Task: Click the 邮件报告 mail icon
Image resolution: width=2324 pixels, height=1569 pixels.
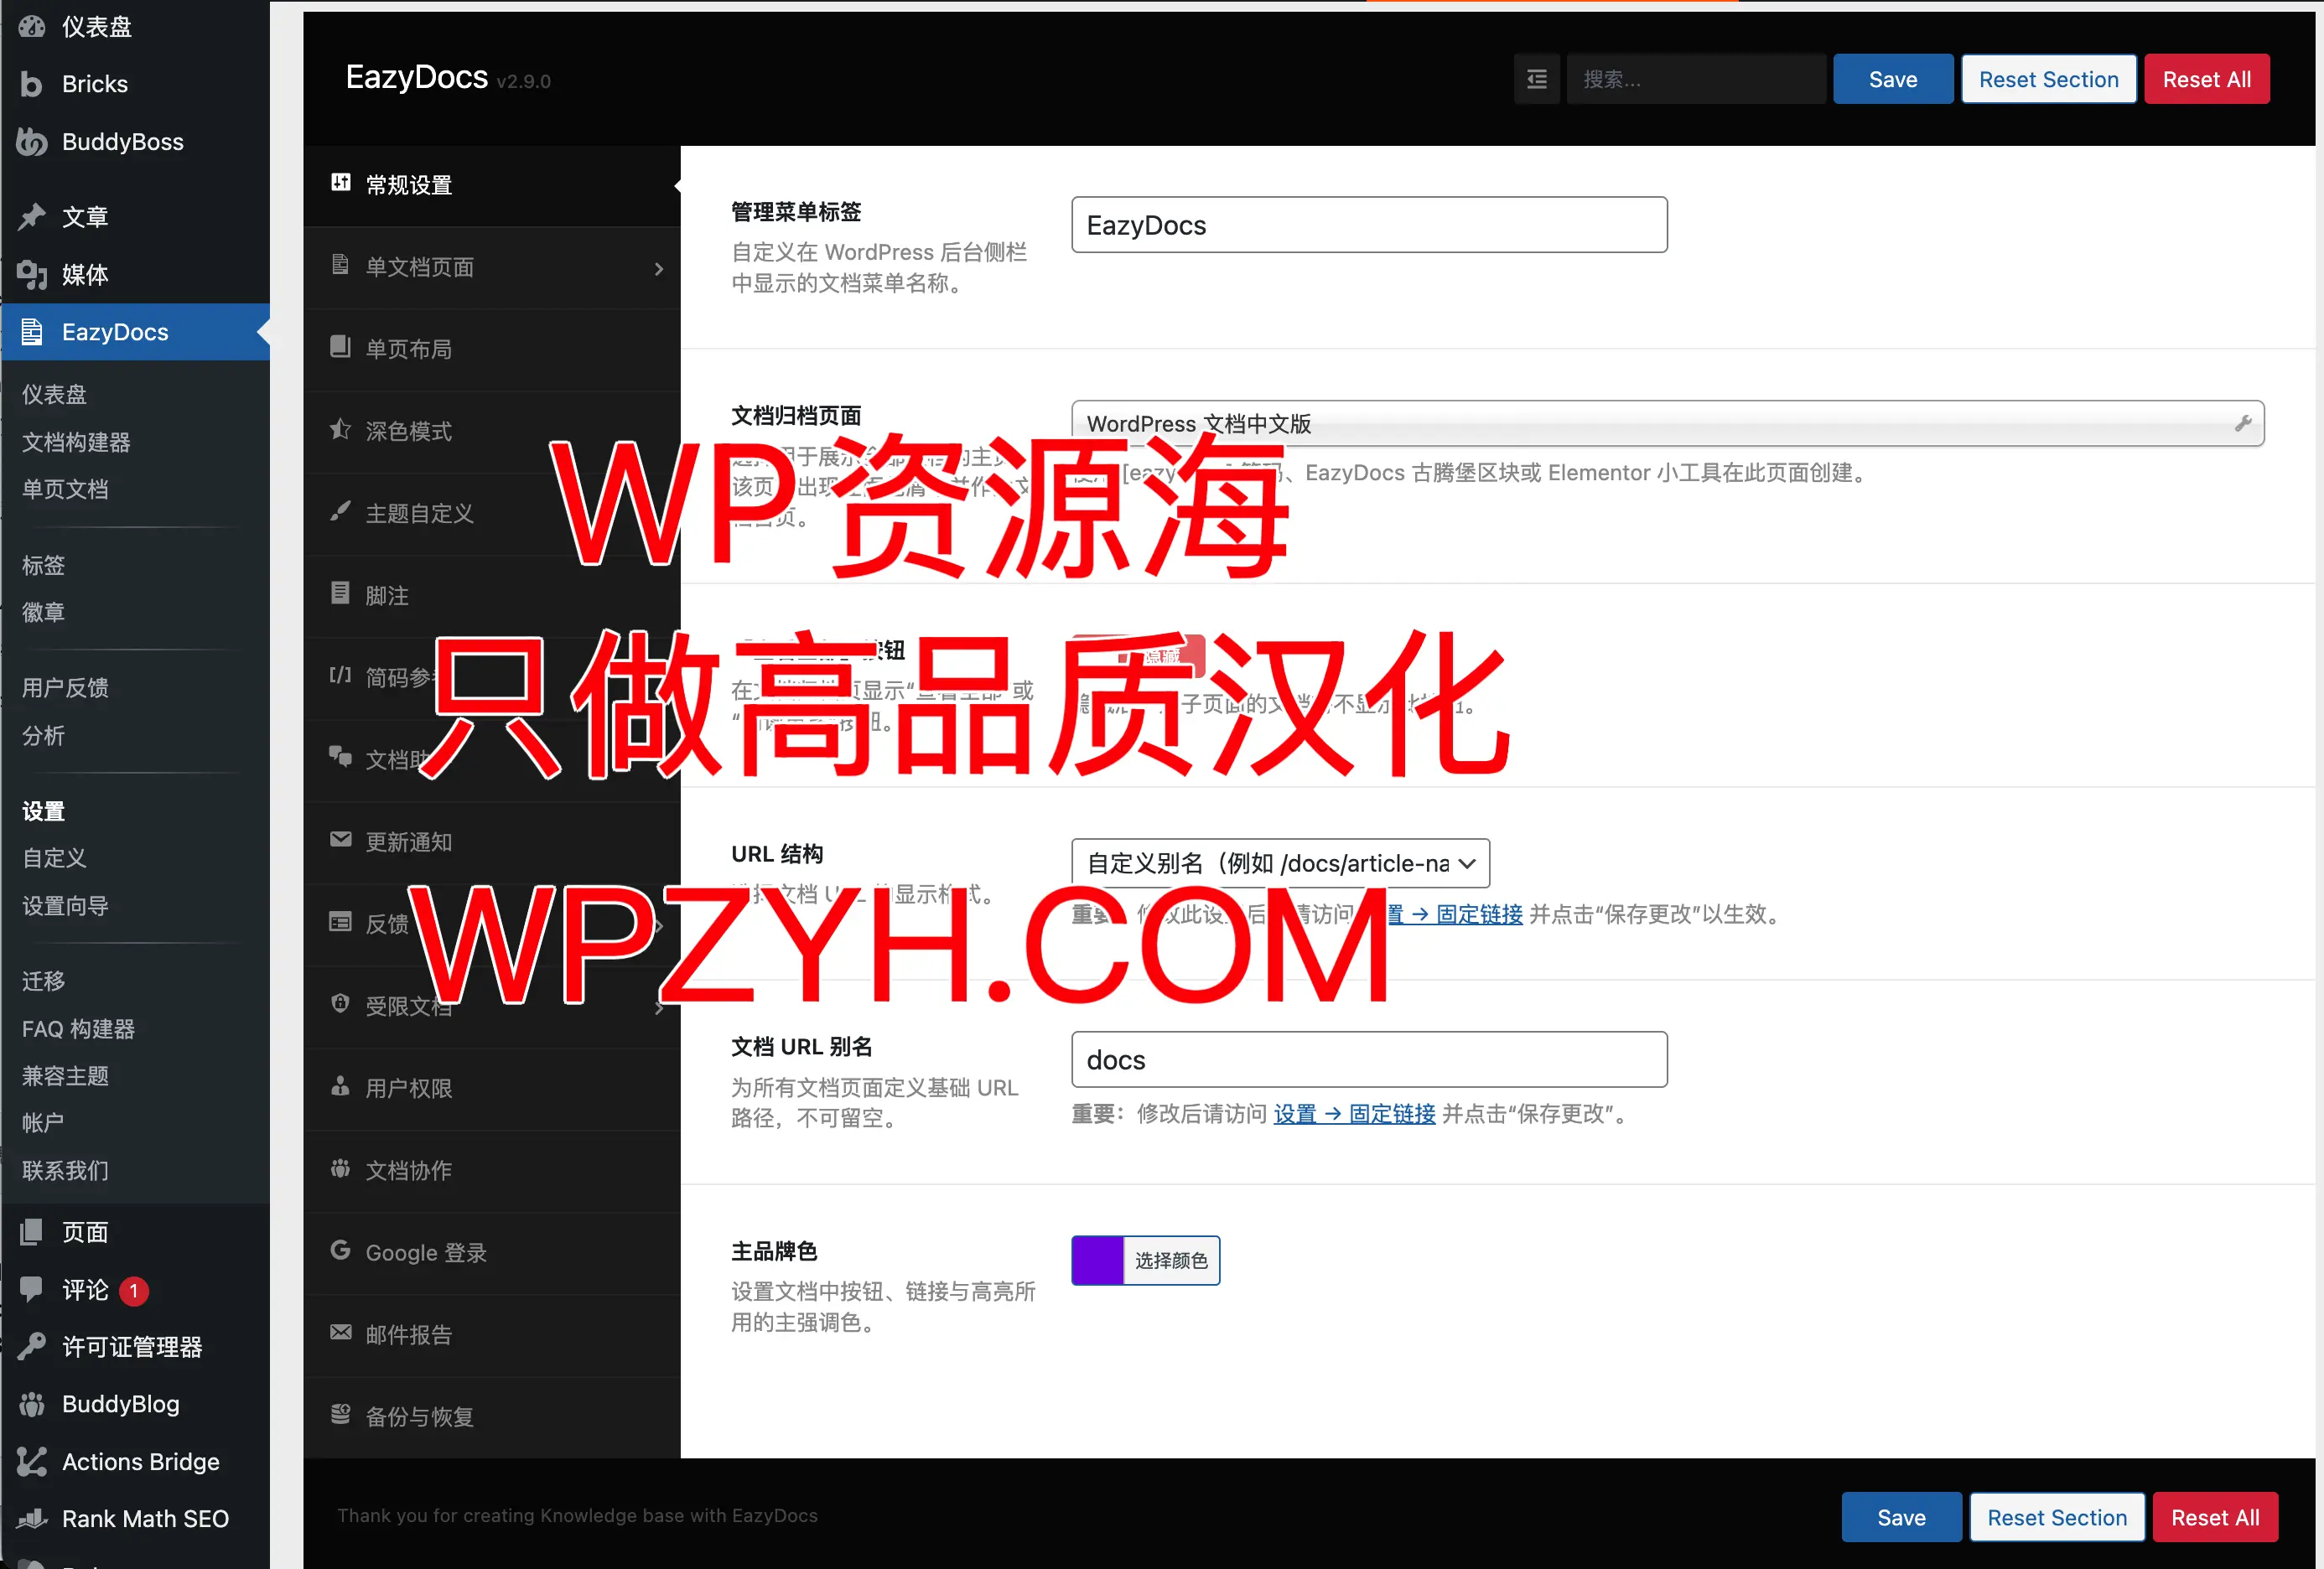Action: (x=340, y=1331)
